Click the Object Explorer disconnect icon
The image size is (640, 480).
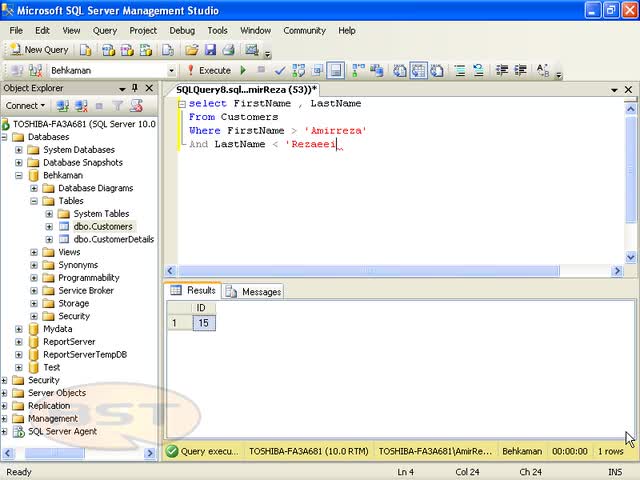click(x=81, y=106)
